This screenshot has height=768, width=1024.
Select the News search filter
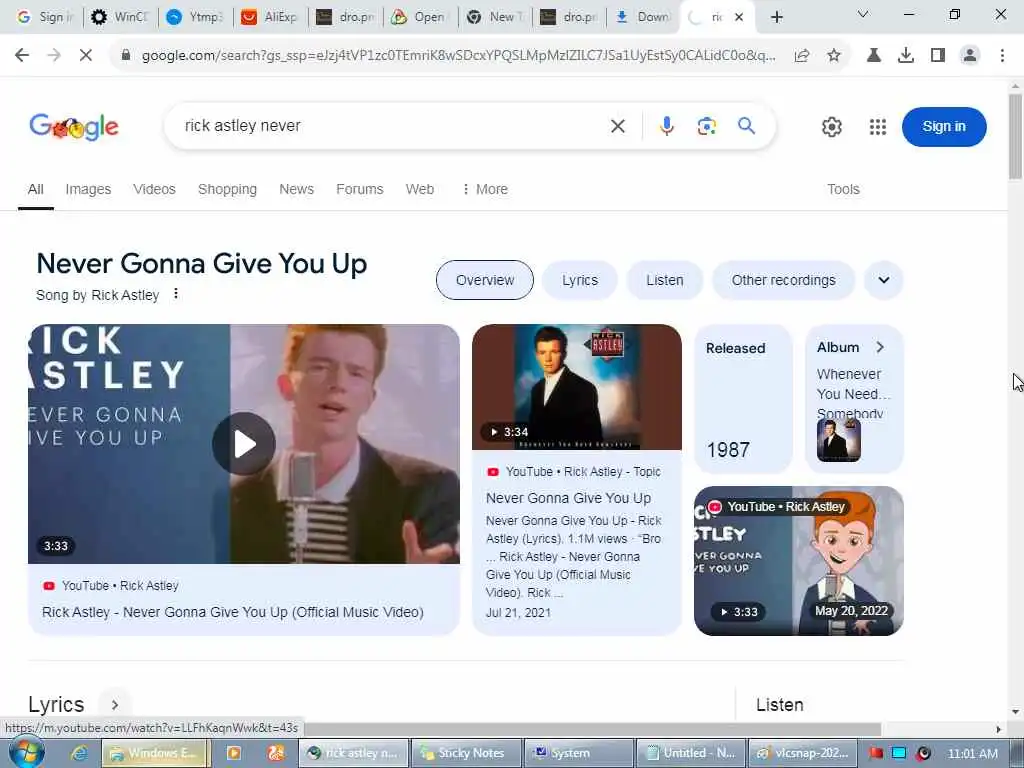click(296, 189)
